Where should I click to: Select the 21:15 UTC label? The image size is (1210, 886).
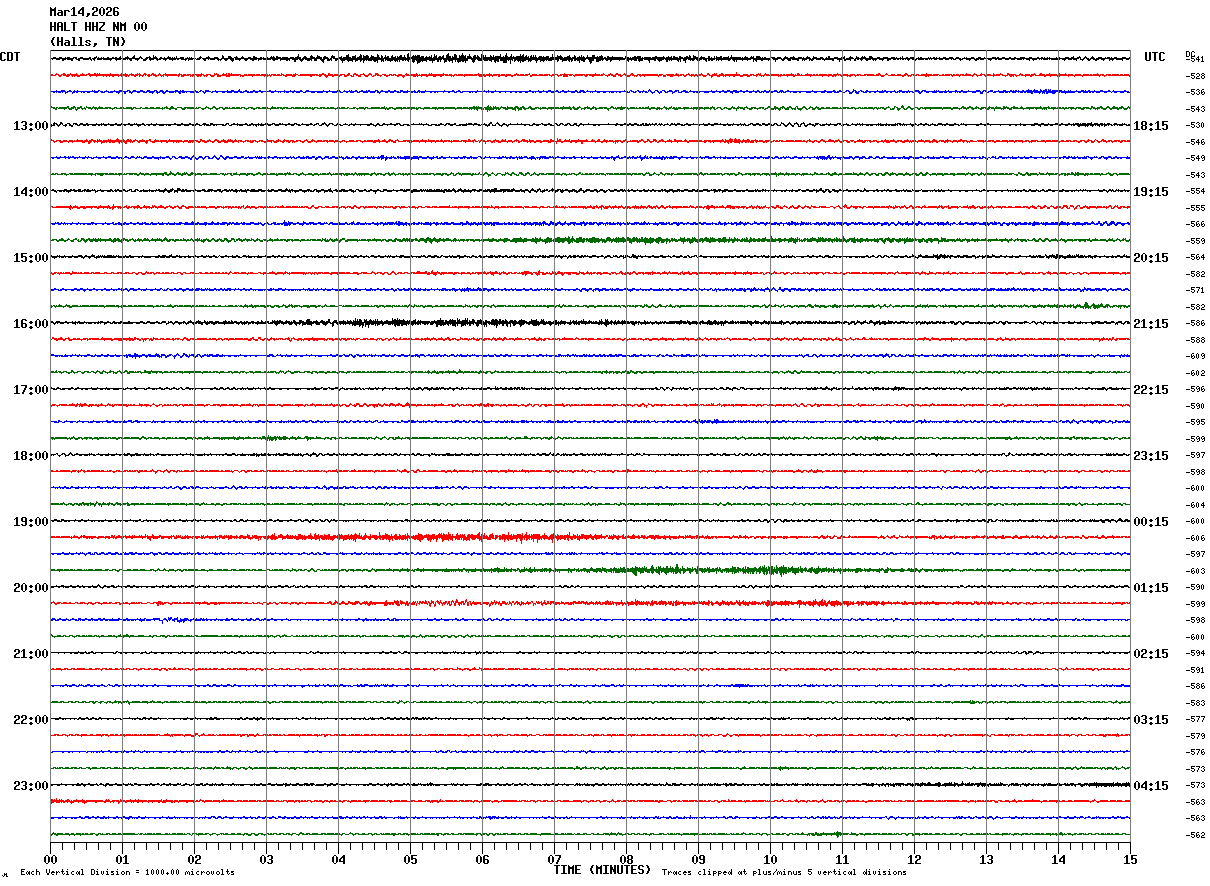1151,324
